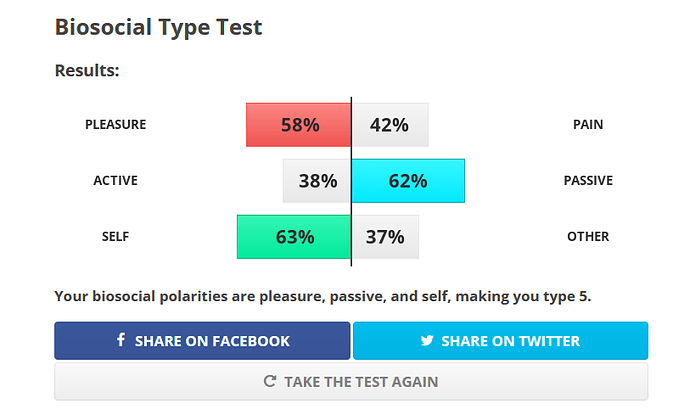Click the Biosocial Type Test heading

tap(158, 27)
